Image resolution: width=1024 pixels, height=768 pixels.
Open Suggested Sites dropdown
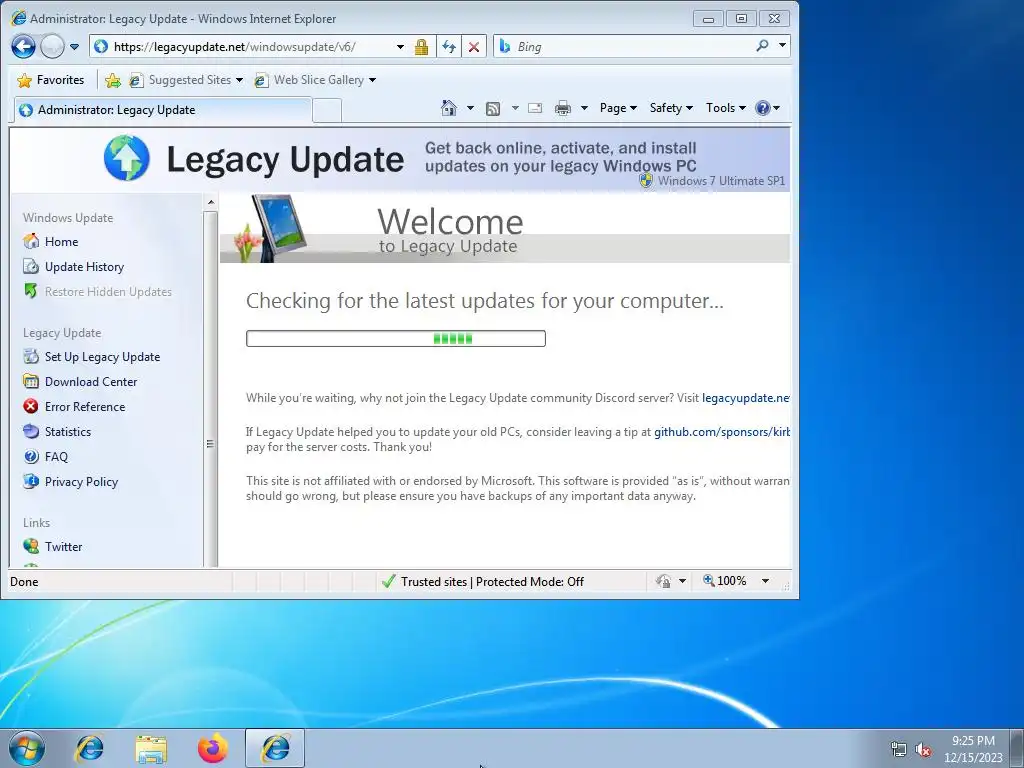pyautogui.click(x=186, y=80)
